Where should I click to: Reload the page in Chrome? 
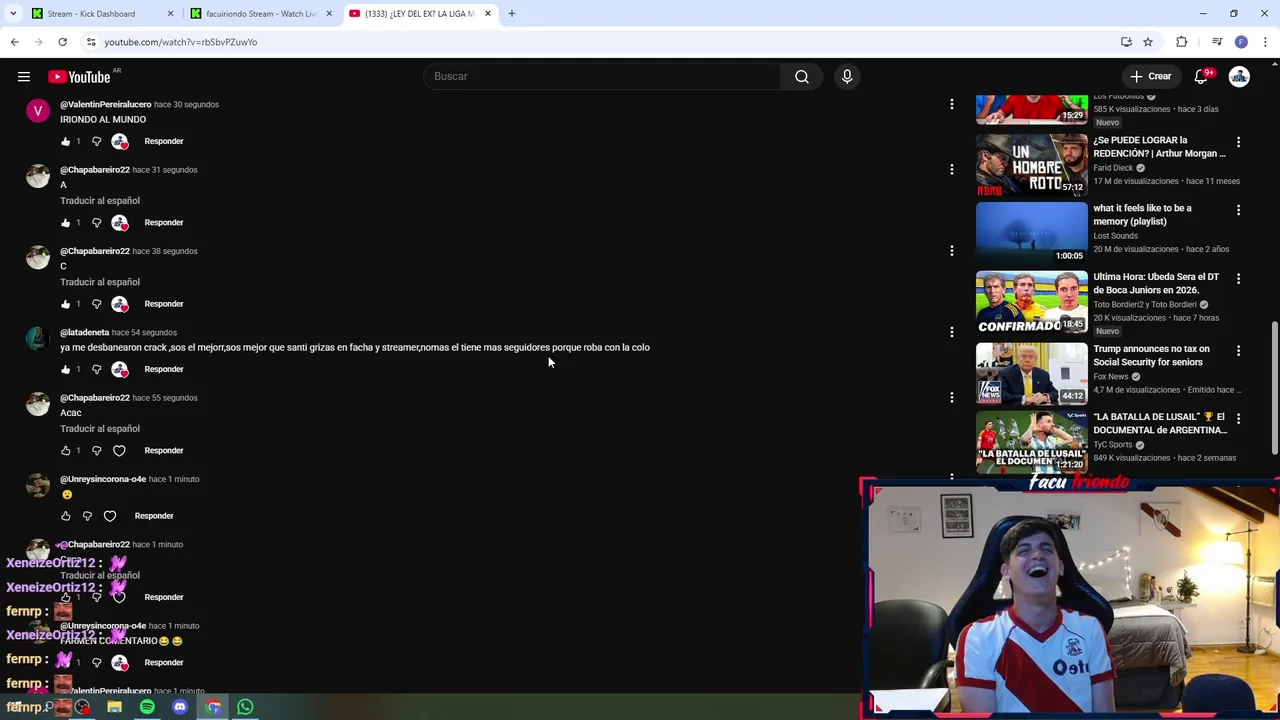coord(62,42)
